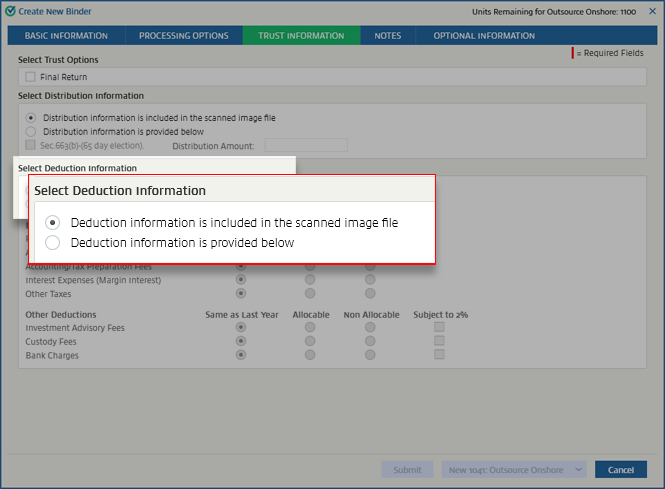The height and width of the screenshot is (489, 665).
Task: Choose deduction information is provided below
Action: click(x=53, y=242)
